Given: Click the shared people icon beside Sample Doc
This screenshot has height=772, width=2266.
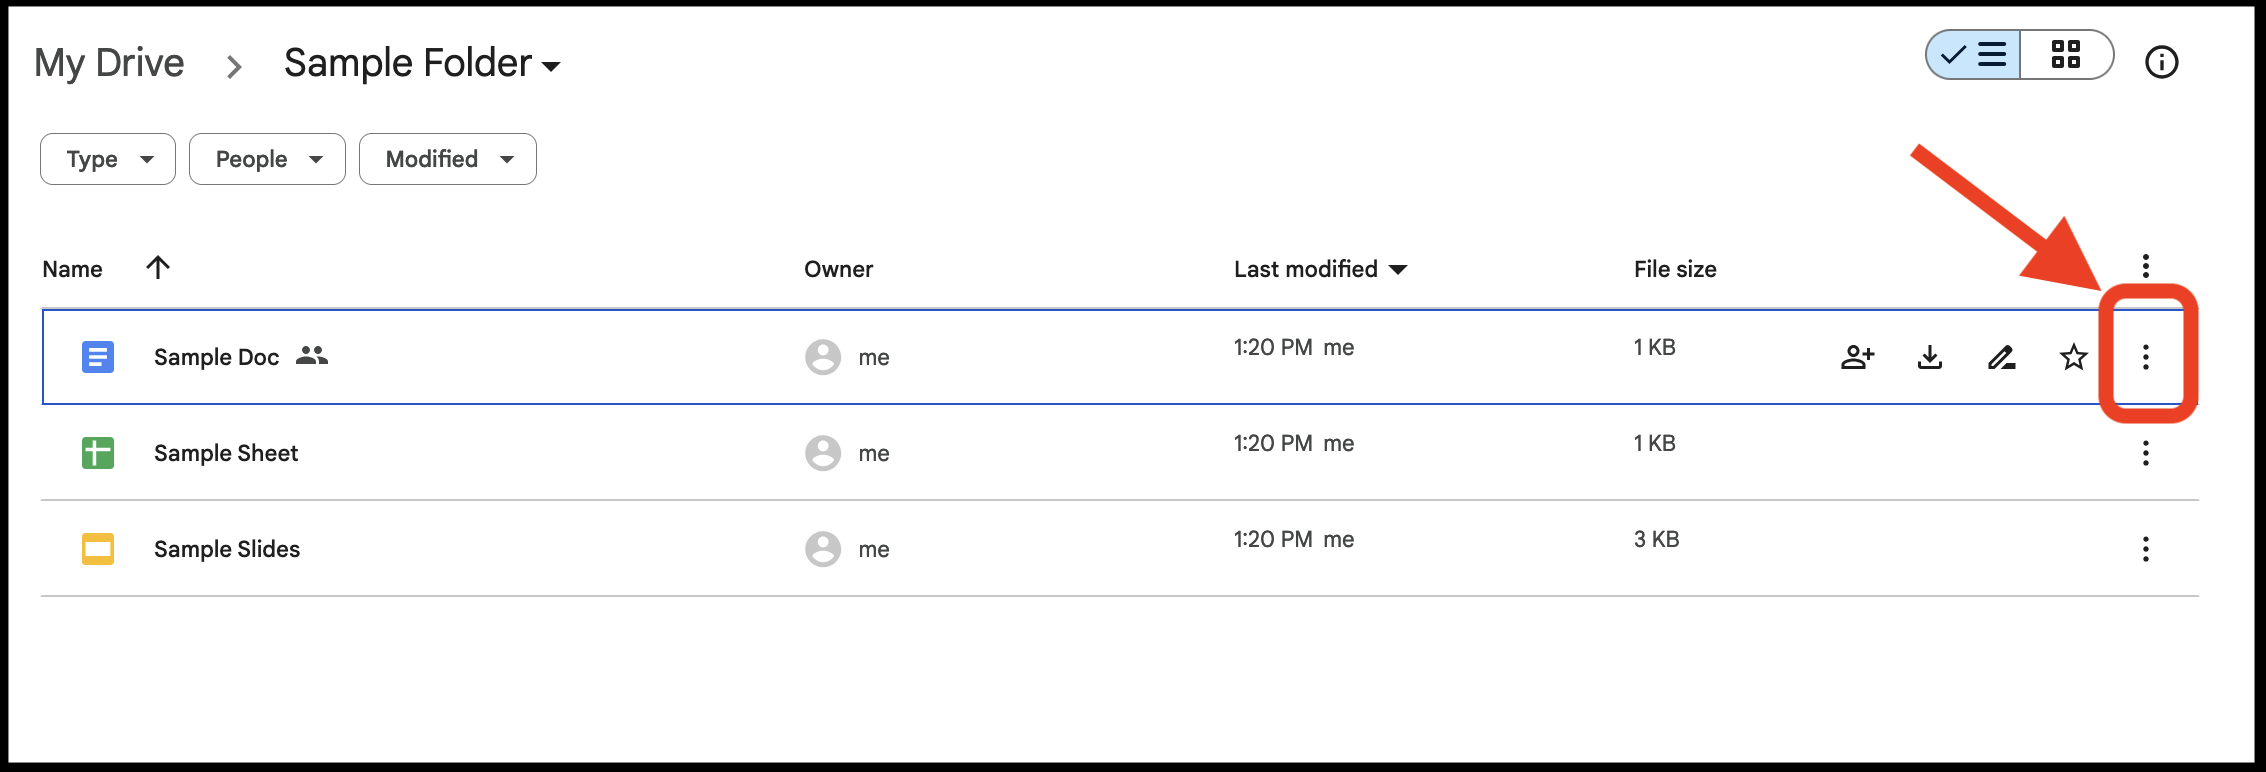Looking at the screenshot, I should [312, 356].
